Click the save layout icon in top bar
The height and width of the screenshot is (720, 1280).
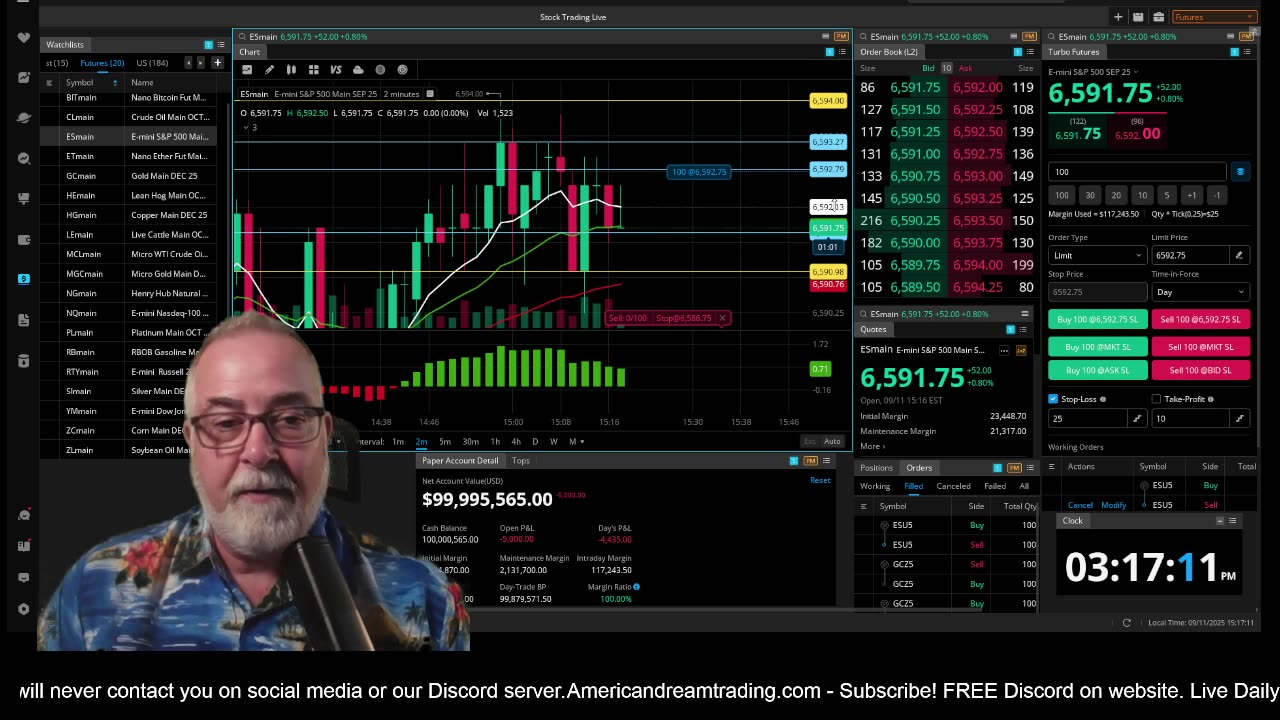coord(1138,17)
